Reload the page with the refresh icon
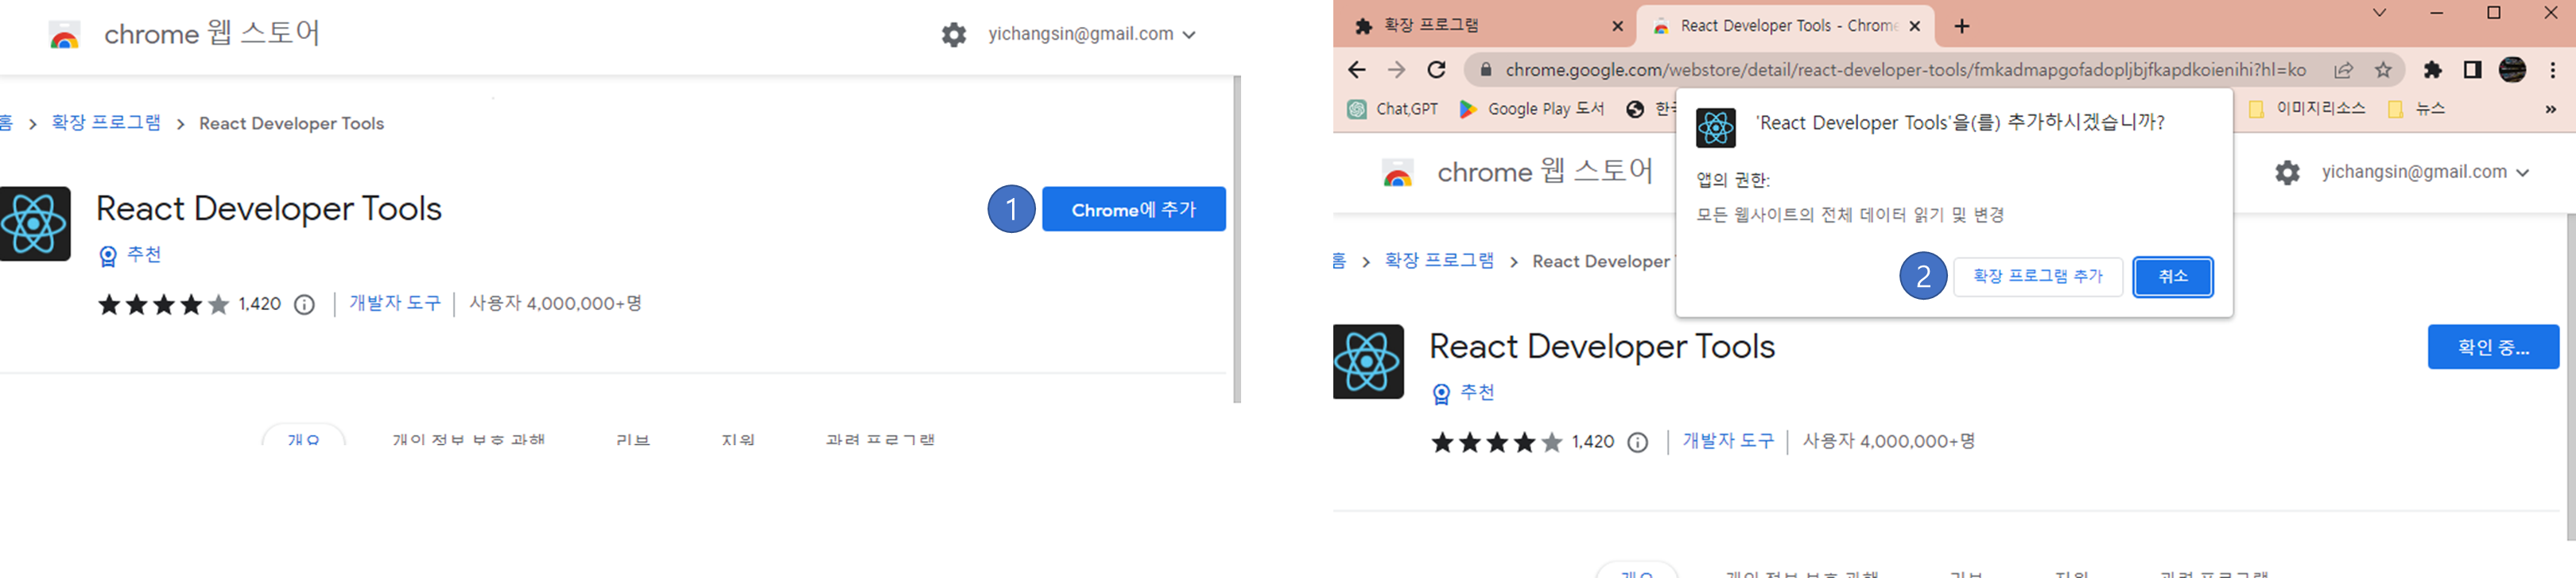 pyautogui.click(x=1436, y=70)
